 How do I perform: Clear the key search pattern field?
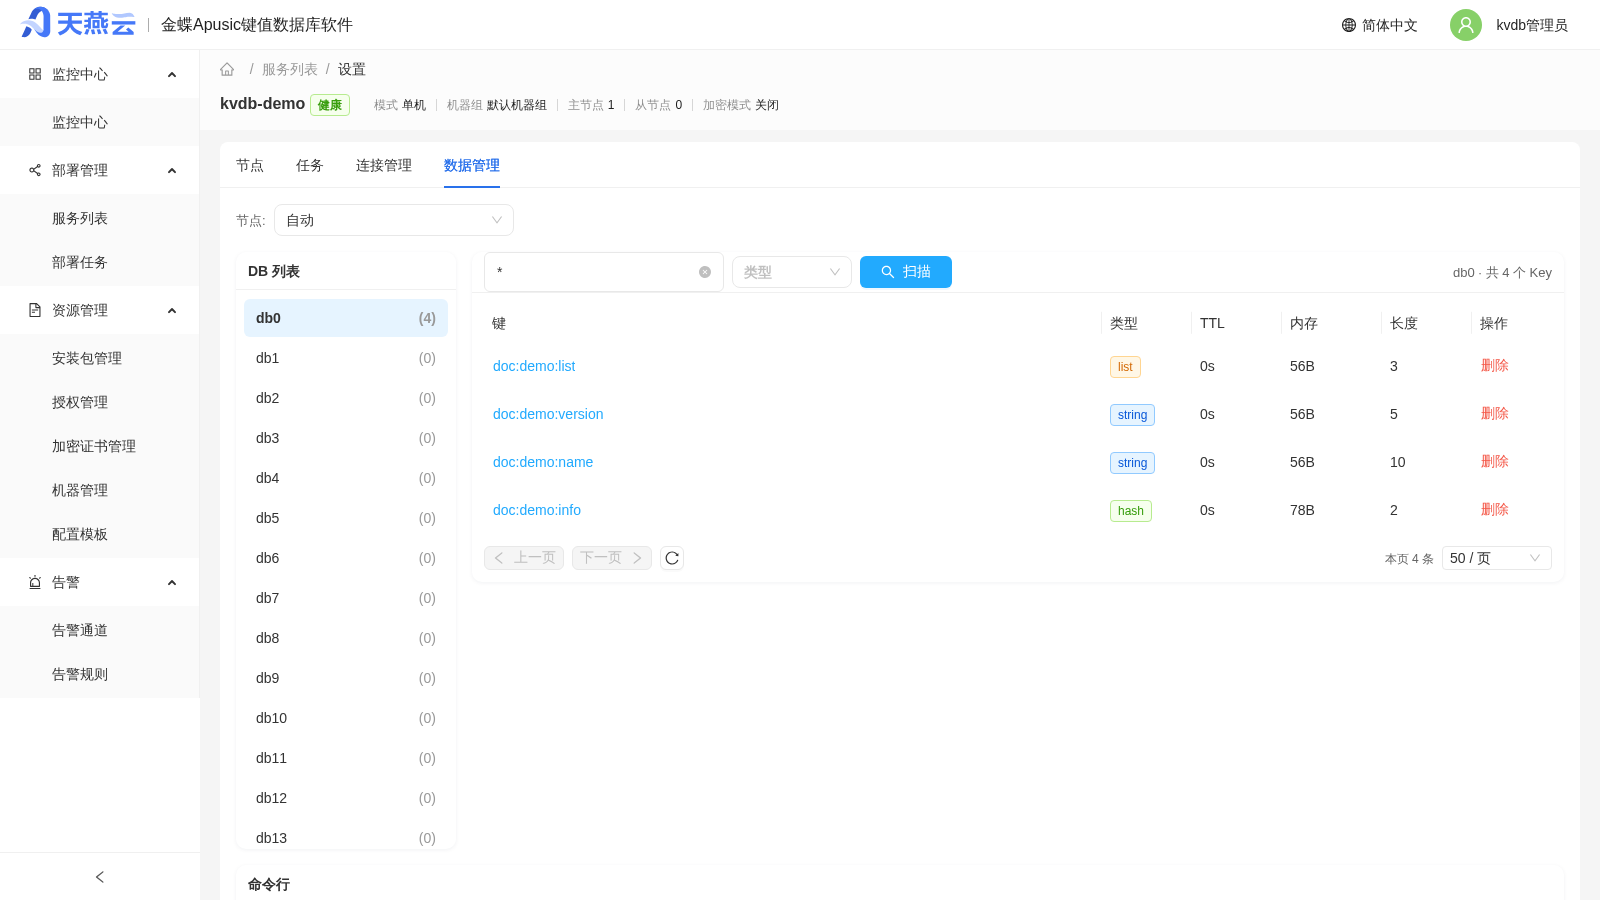coord(705,272)
